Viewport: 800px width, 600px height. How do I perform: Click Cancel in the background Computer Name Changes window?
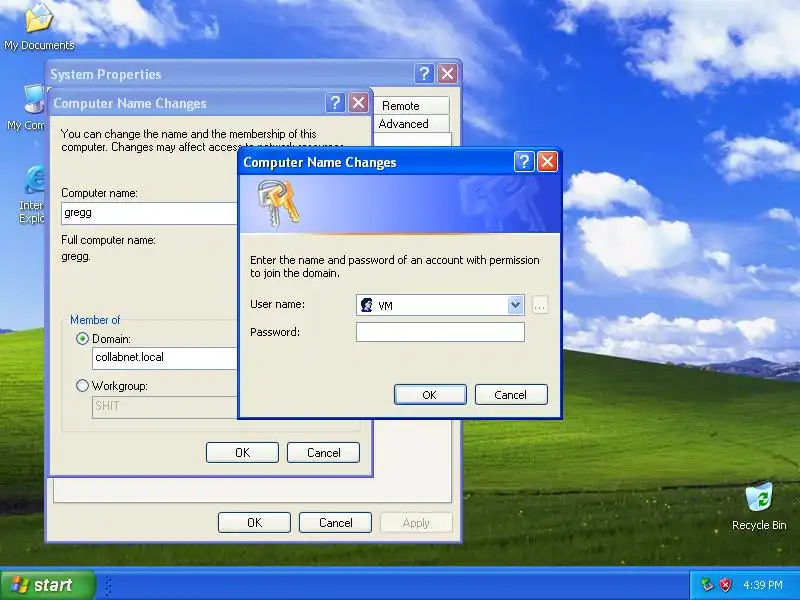pyautogui.click(x=323, y=453)
